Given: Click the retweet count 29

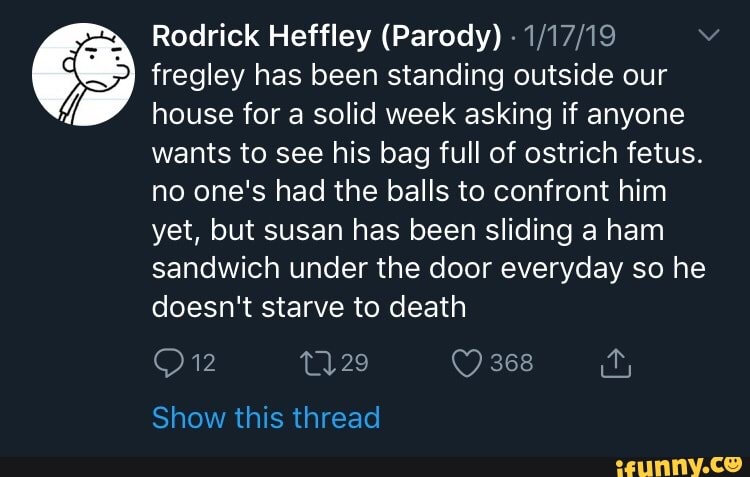Looking at the screenshot, I should 355,364.
